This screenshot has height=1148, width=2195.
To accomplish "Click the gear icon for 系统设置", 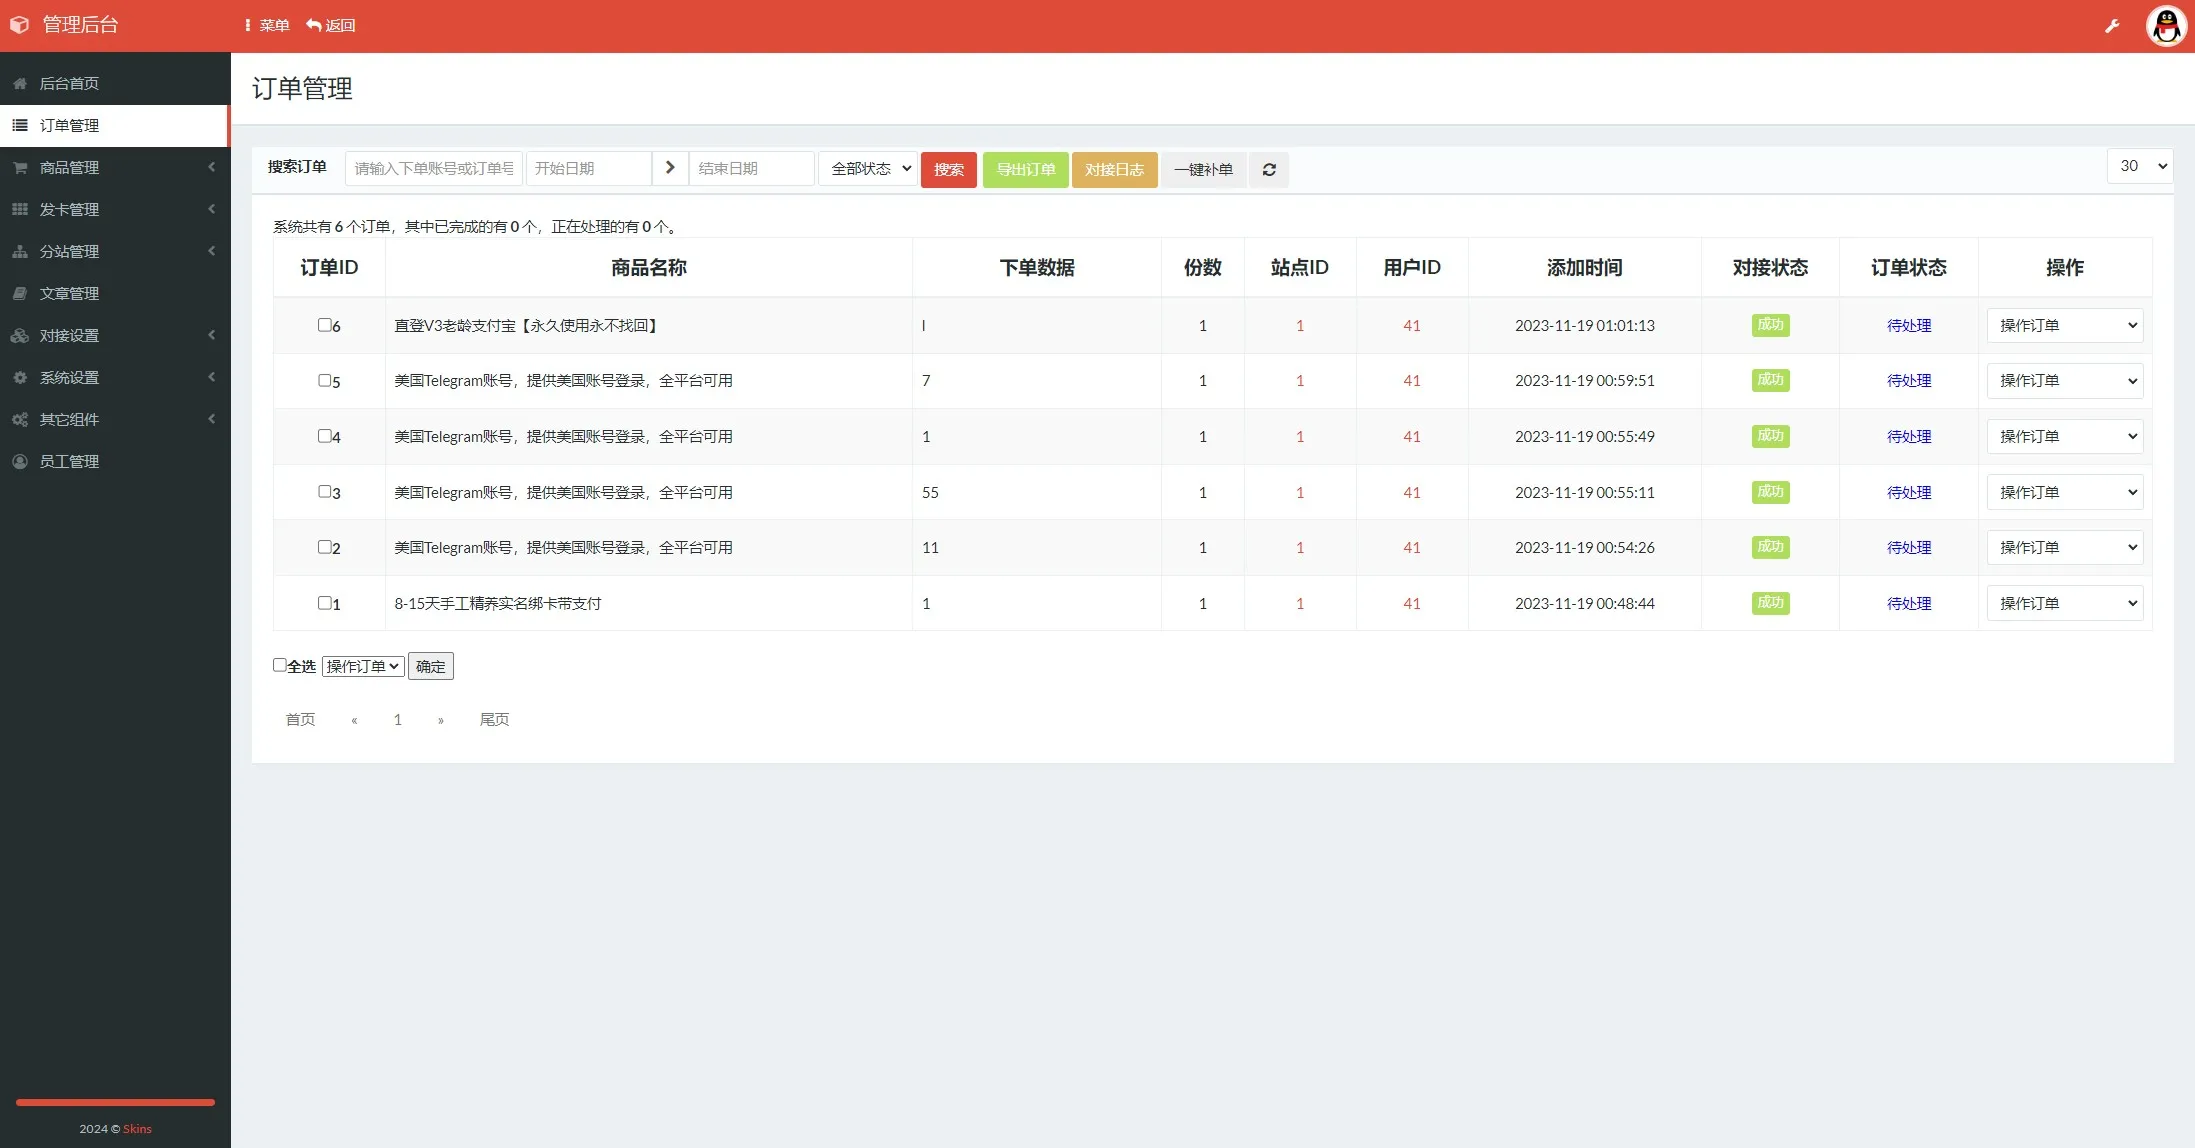I will tap(20, 378).
